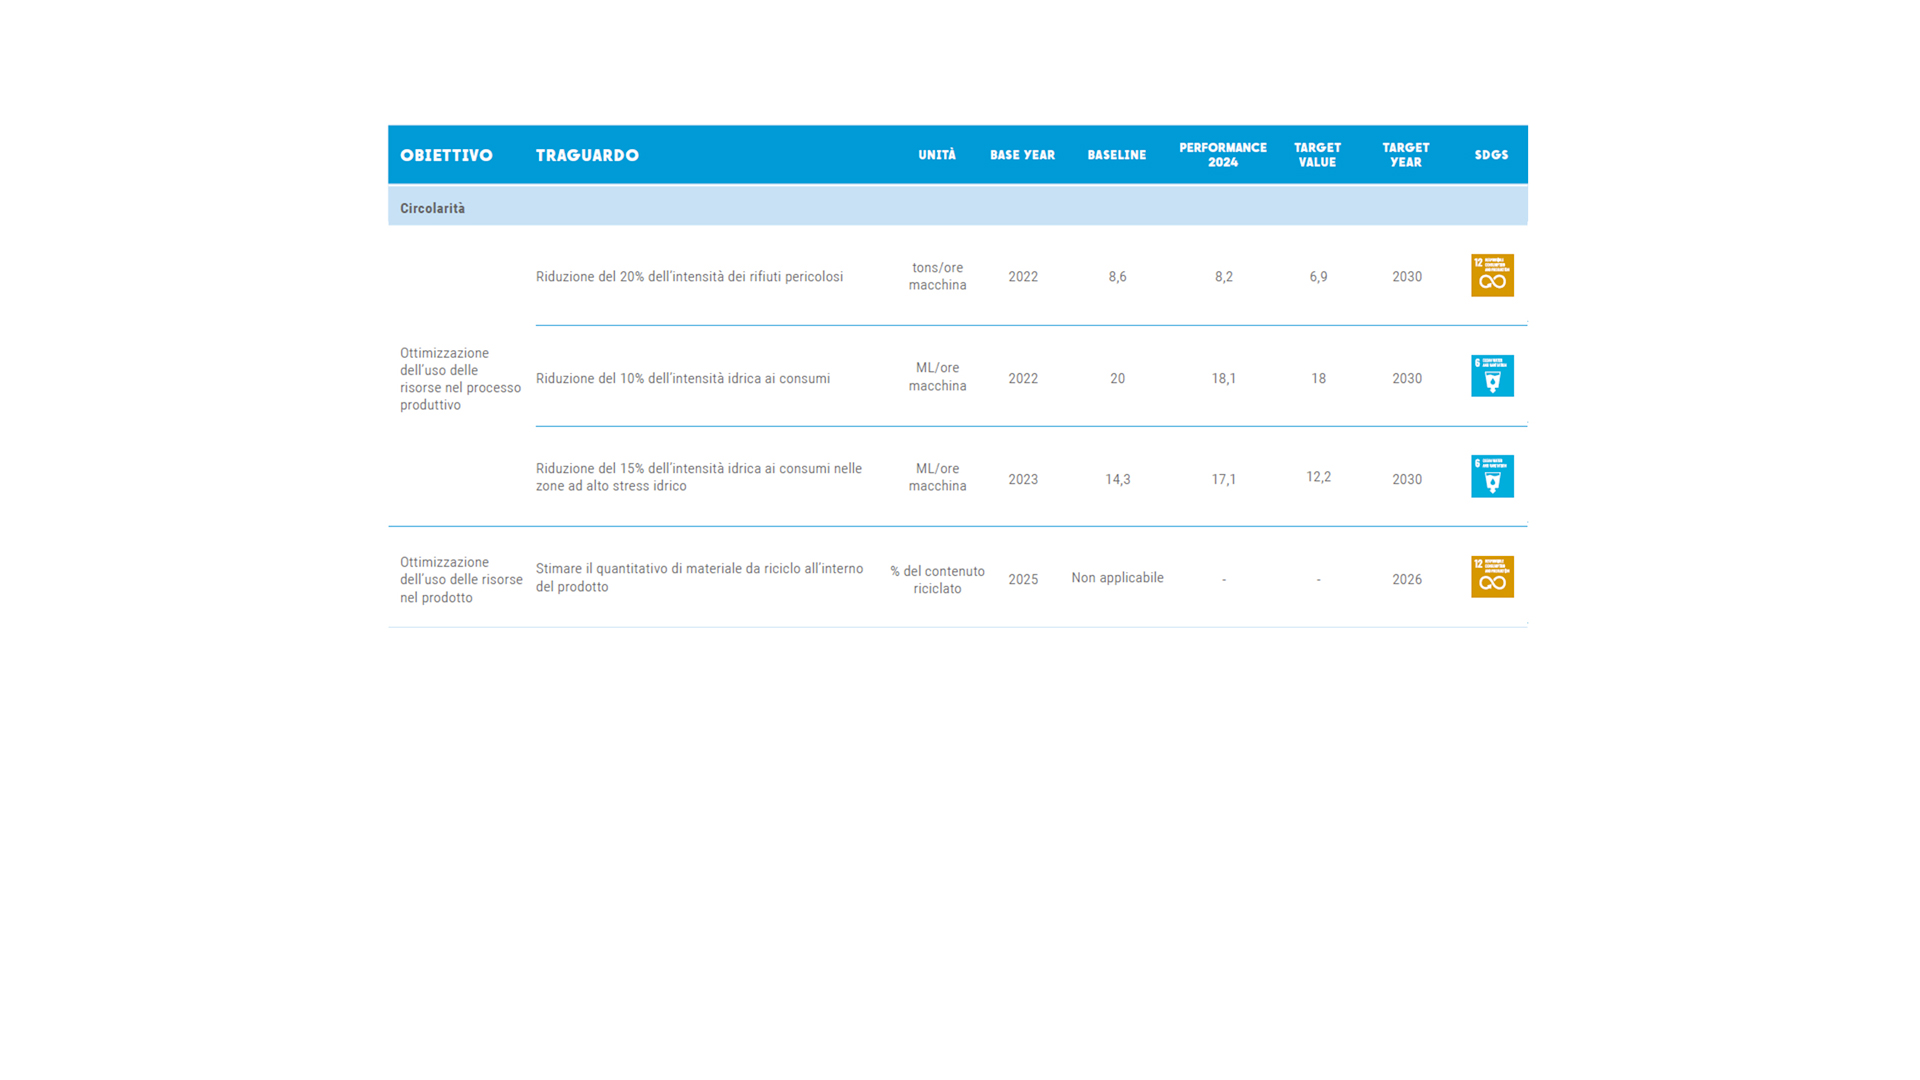Image resolution: width=1920 pixels, height=1080 pixels.
Task: Click the BASE YEAR column header
Action: (1022, 155)
